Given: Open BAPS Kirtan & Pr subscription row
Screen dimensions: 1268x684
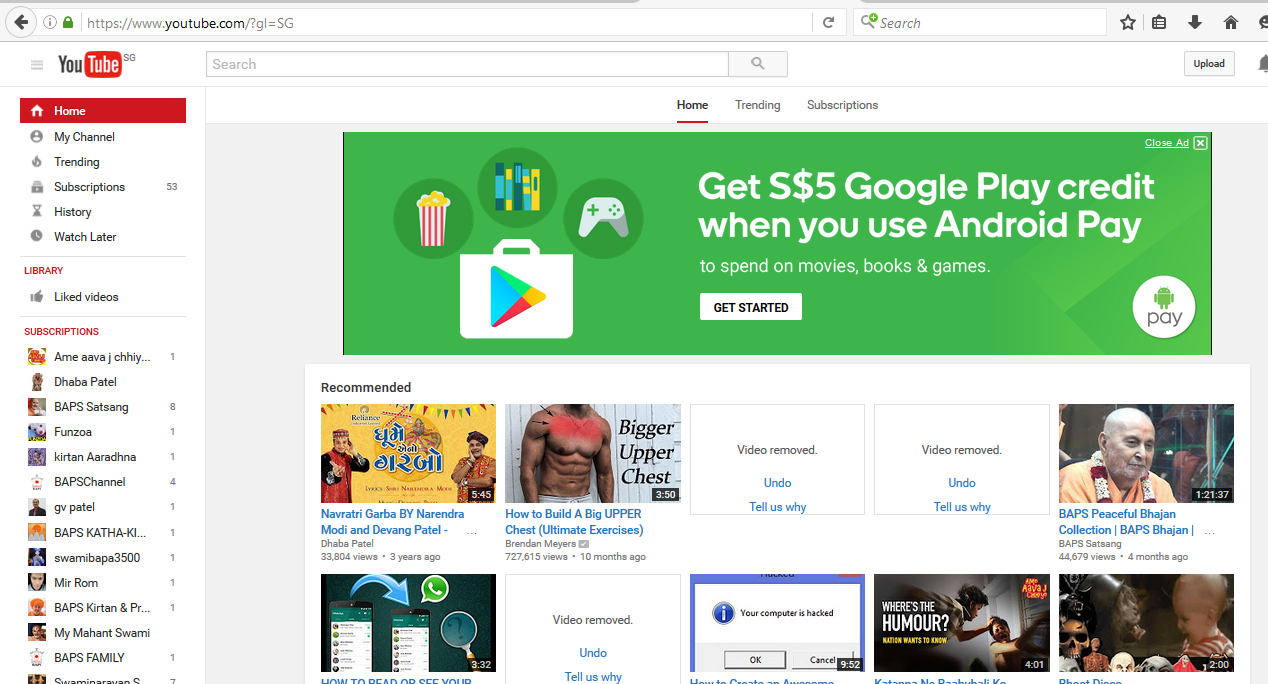Looking at the screenshot, I should click(x=103, y=607).
